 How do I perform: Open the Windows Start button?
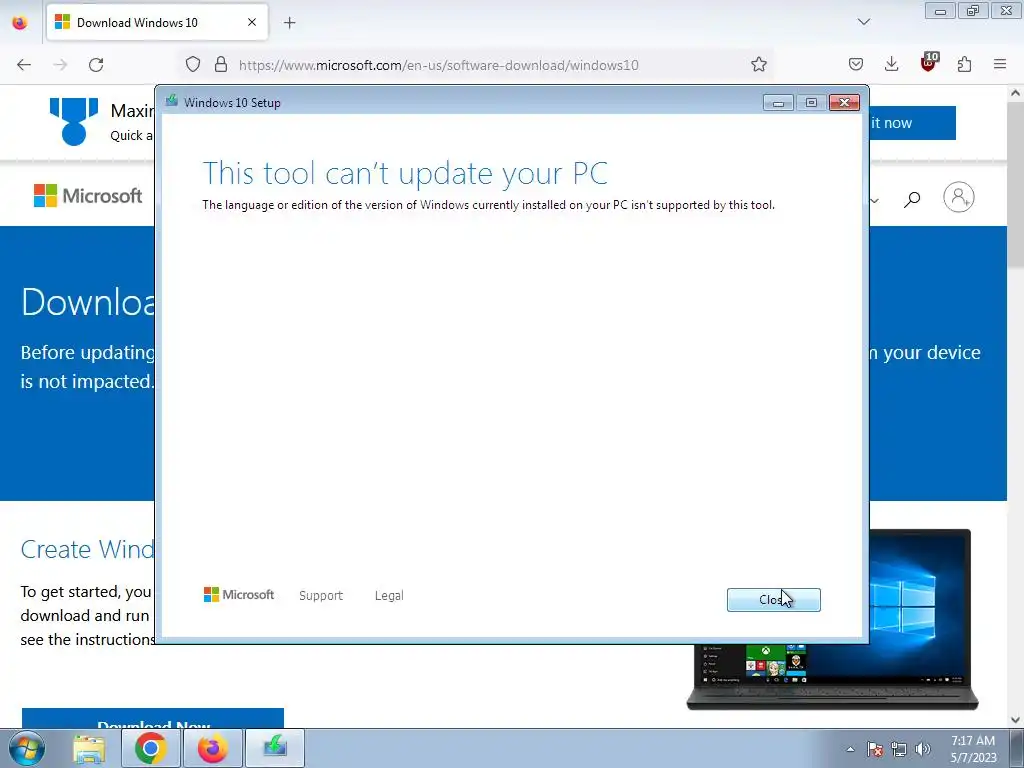tap(27, 748)
